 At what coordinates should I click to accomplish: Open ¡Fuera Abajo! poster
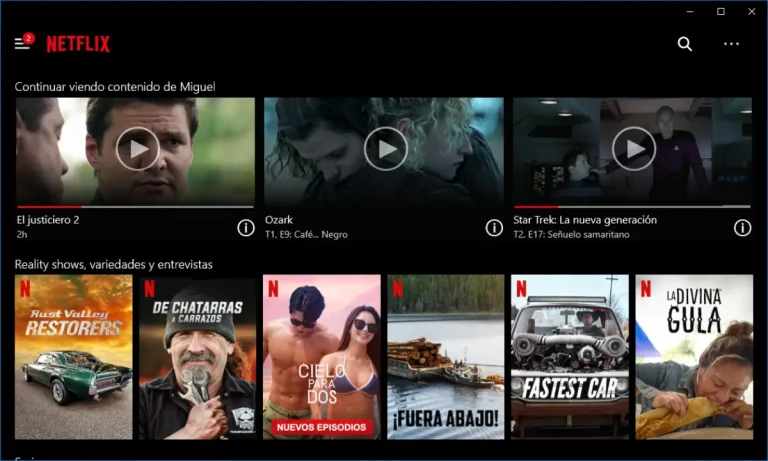tap(446, 357)
